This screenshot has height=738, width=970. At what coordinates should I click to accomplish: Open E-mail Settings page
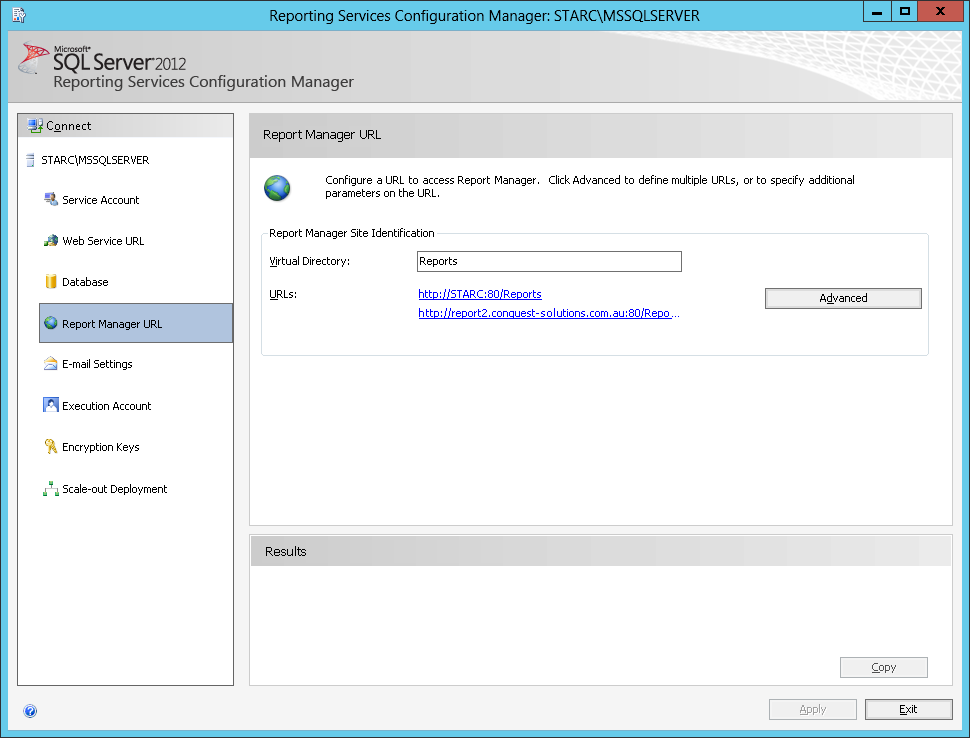click(x=97, y=364)
